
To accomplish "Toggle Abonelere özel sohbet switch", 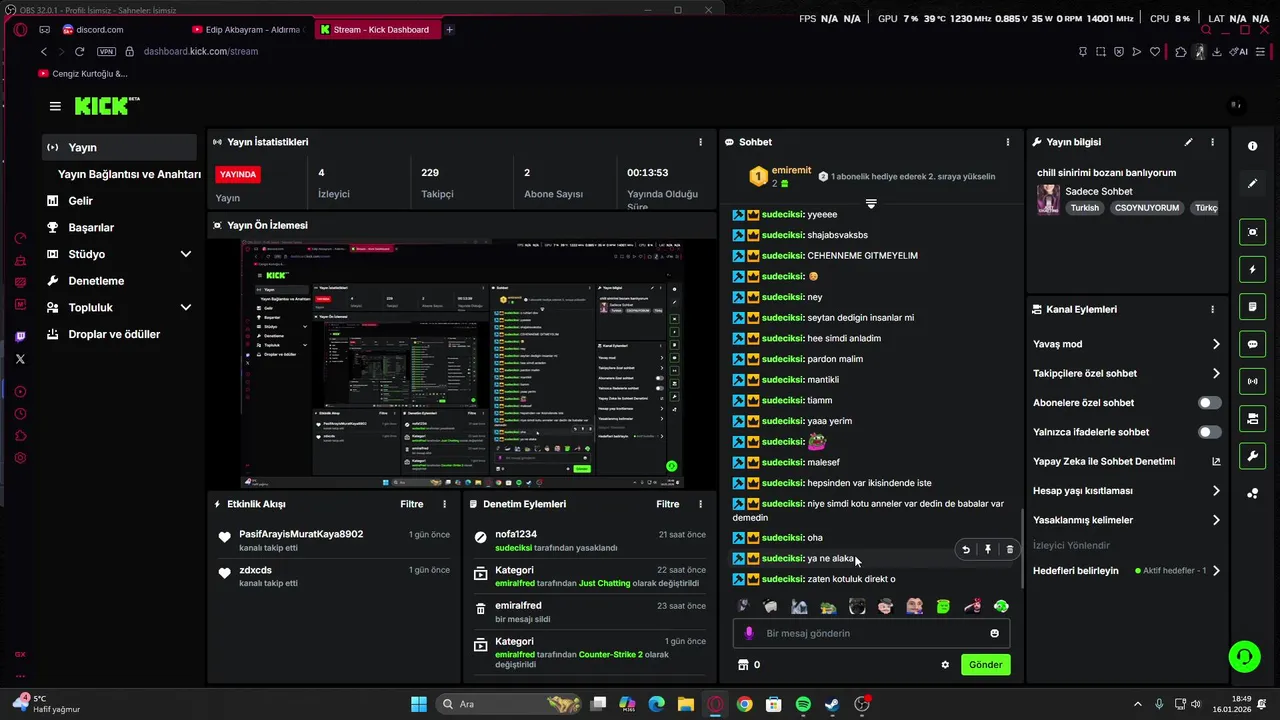I will point(1210,403).
